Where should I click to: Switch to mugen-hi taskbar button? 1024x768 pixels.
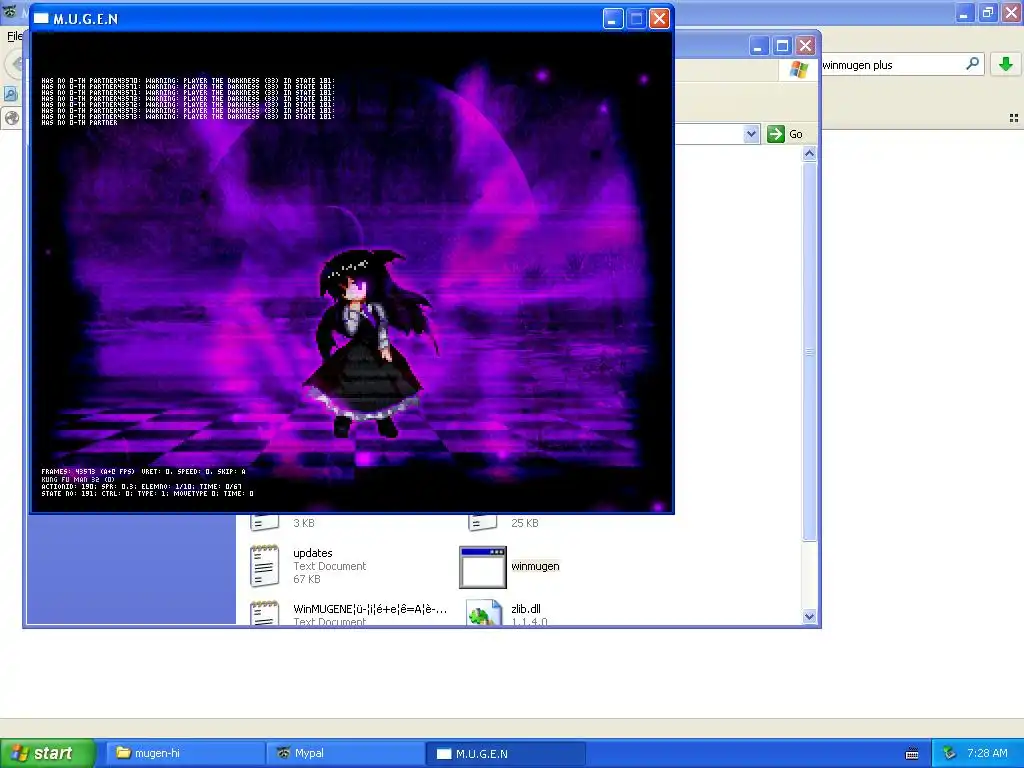click(185, 753)
